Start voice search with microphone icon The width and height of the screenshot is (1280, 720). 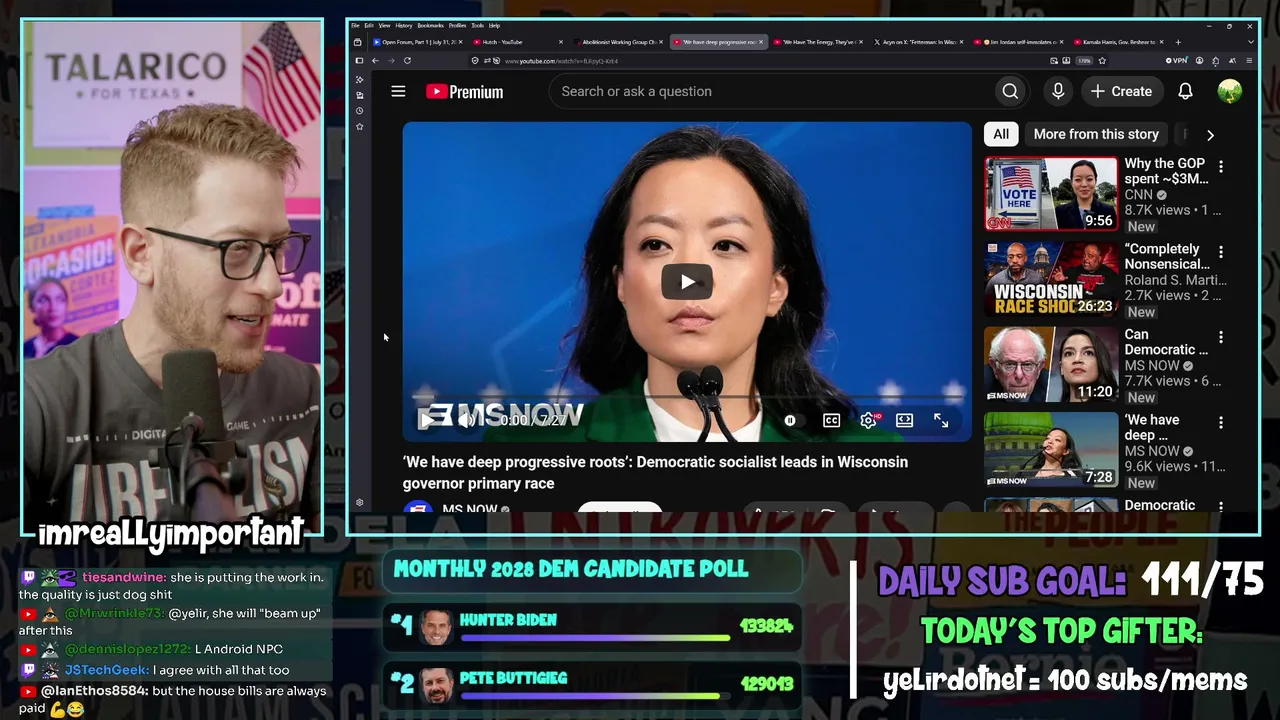[x=1058, y=91]
